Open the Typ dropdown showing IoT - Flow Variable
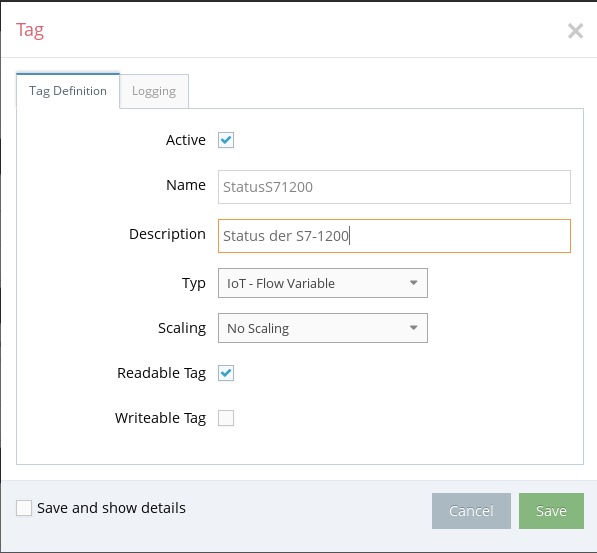597x553 pixels. point(323,283)
